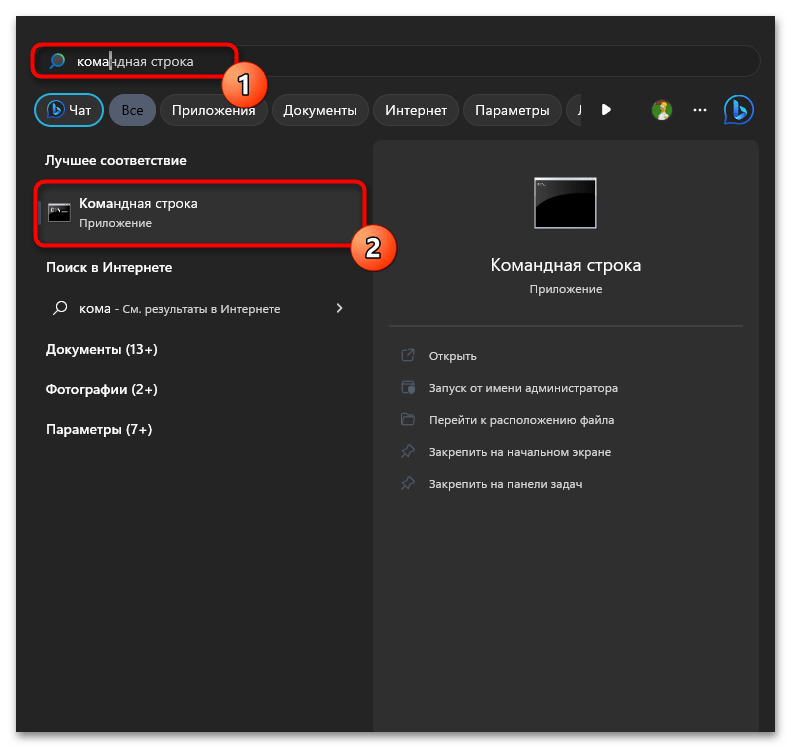The image size is (791, 748).
Task: Show more filters with the arrow button
Action: pos(606,109)
